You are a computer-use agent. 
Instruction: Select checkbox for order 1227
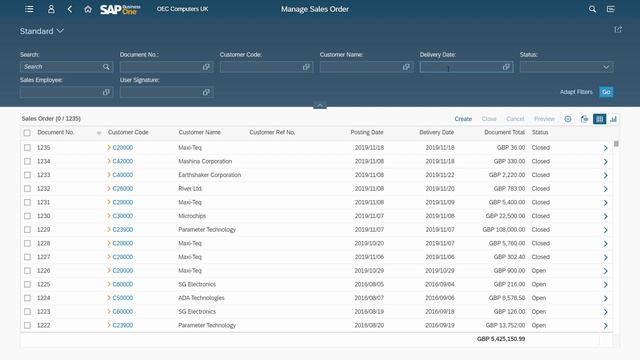(27, 257)
